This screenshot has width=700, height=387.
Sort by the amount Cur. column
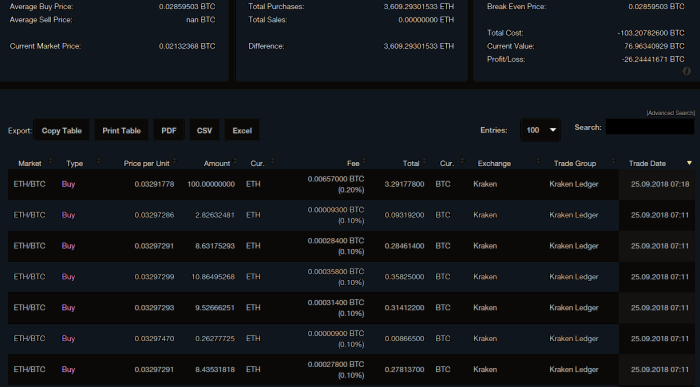pyautogui.click(x=258, y=163)
